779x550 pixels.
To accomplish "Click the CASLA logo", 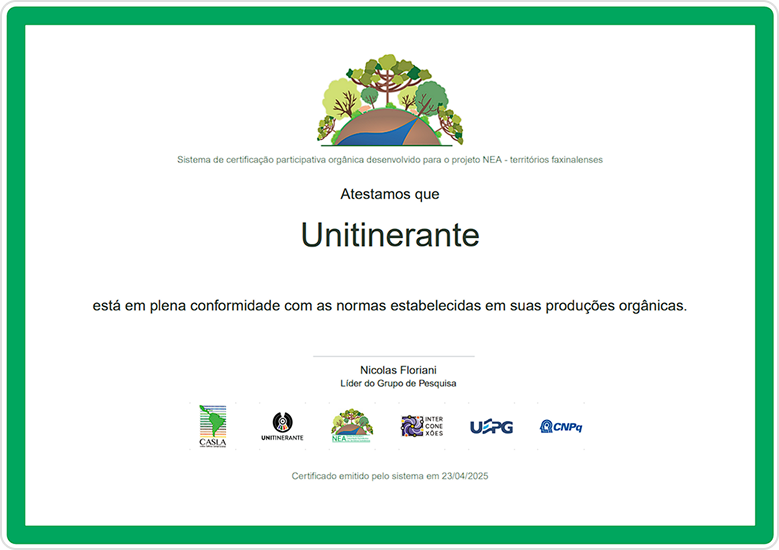I will click(x=213, y=426).
